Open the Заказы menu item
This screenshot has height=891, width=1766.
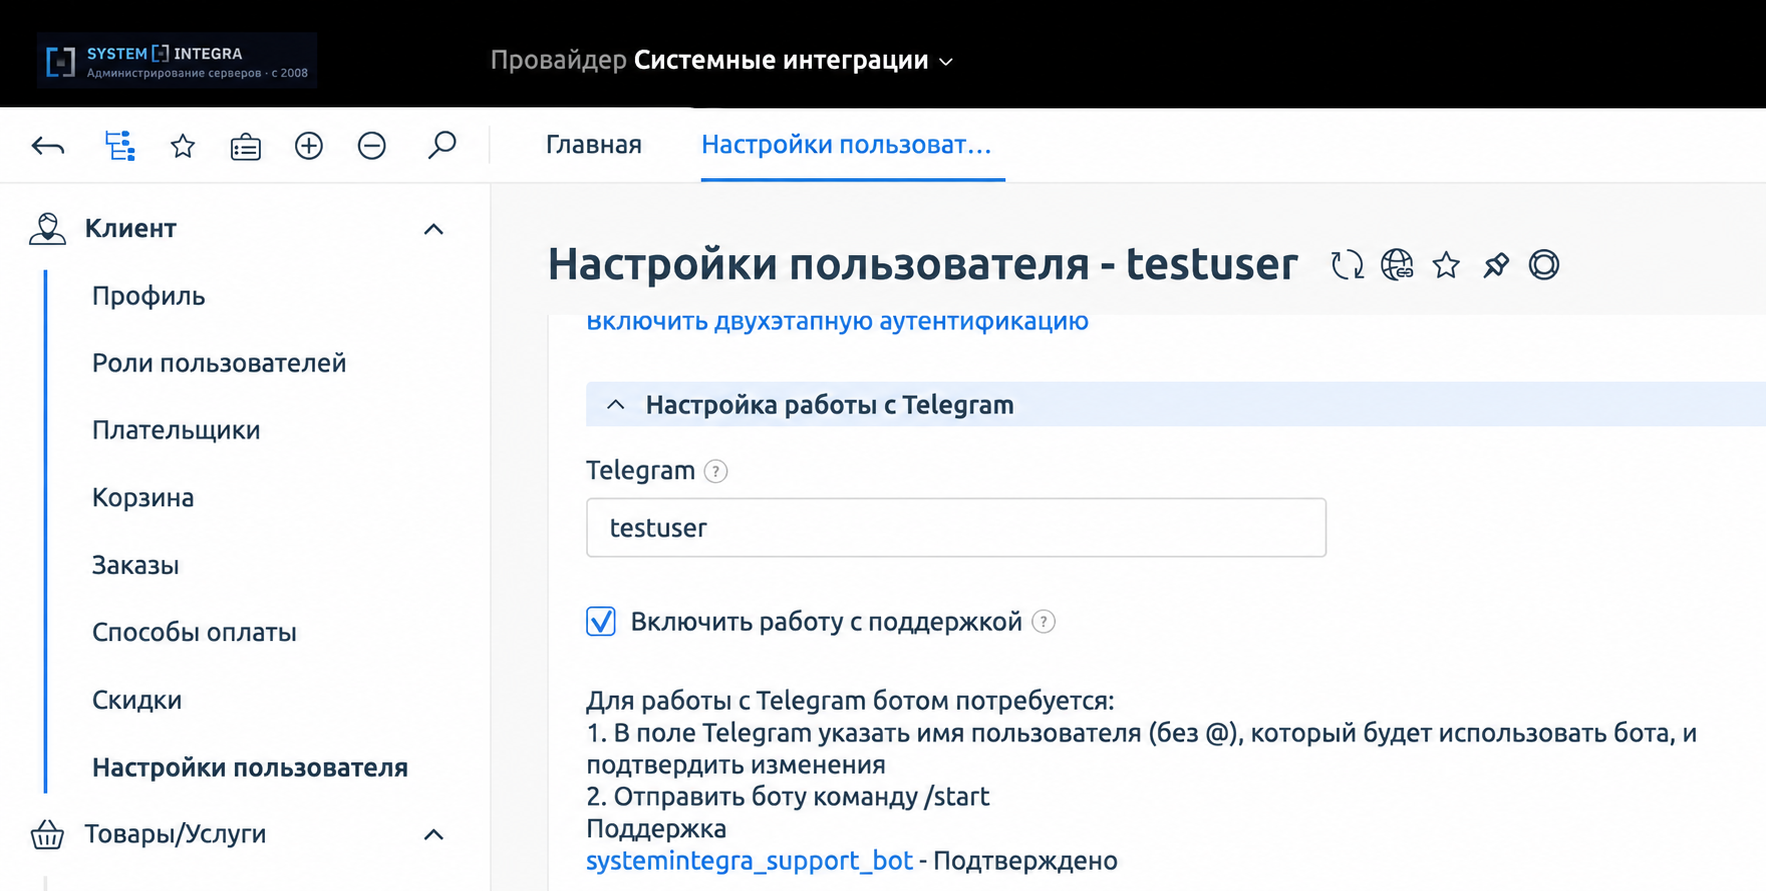click(x=136, y=565)
